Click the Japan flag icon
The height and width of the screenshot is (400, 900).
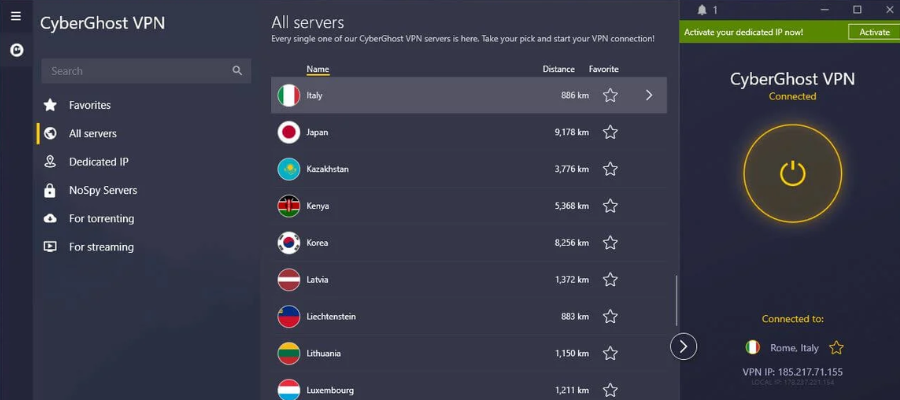pos(289,133)
